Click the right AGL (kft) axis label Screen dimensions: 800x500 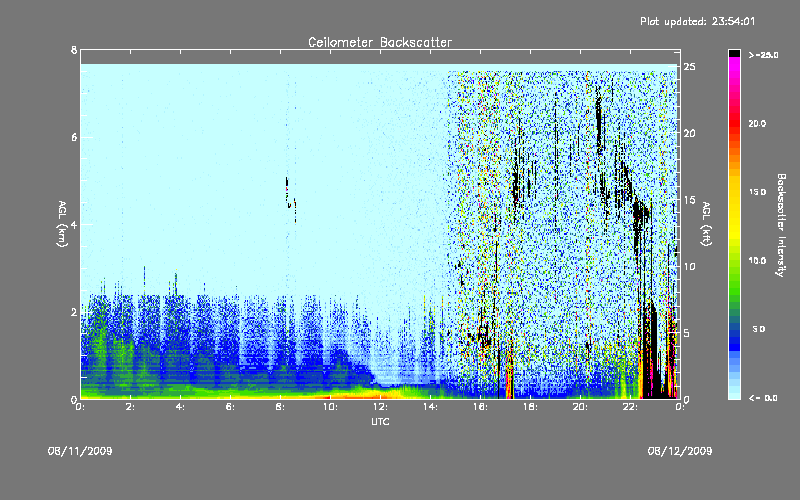[706, 224]
